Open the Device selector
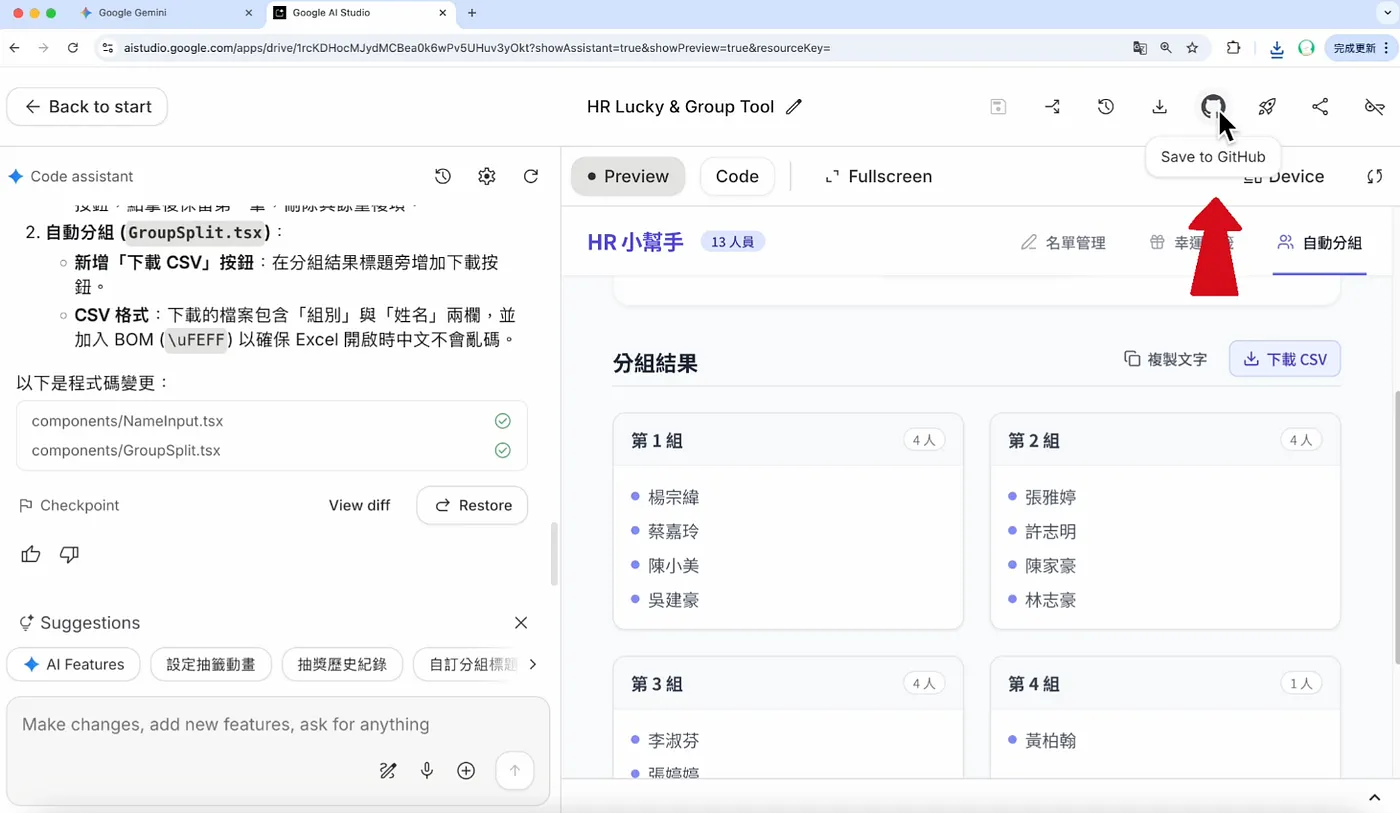Screen dimensions: 1400x813 click(1284, 176)
